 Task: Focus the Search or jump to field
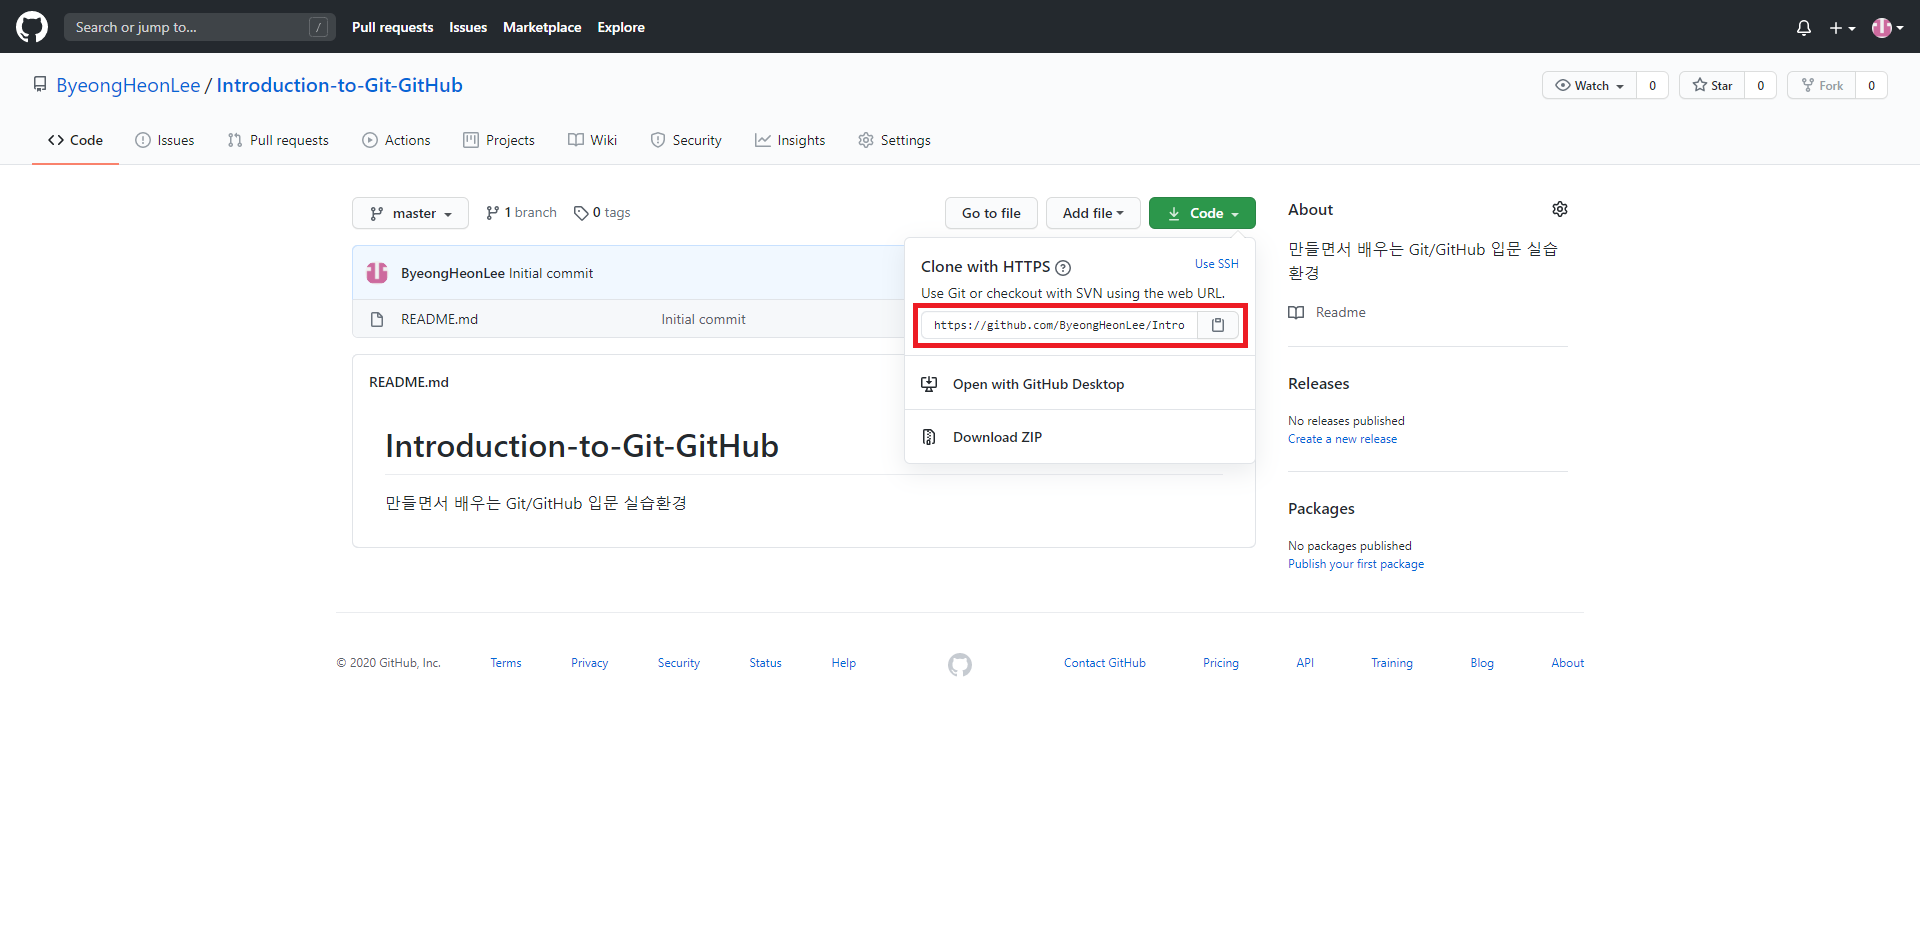(x=199, y=27)
